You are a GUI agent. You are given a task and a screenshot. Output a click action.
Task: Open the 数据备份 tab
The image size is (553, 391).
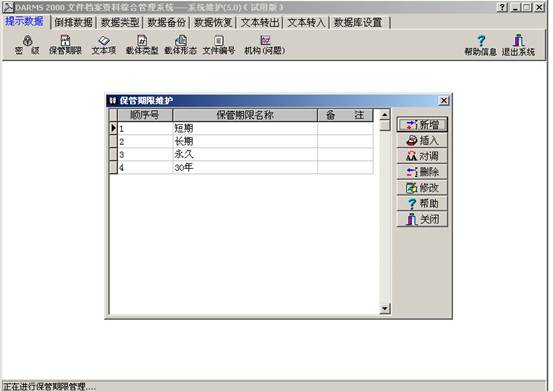coord(166,23)
